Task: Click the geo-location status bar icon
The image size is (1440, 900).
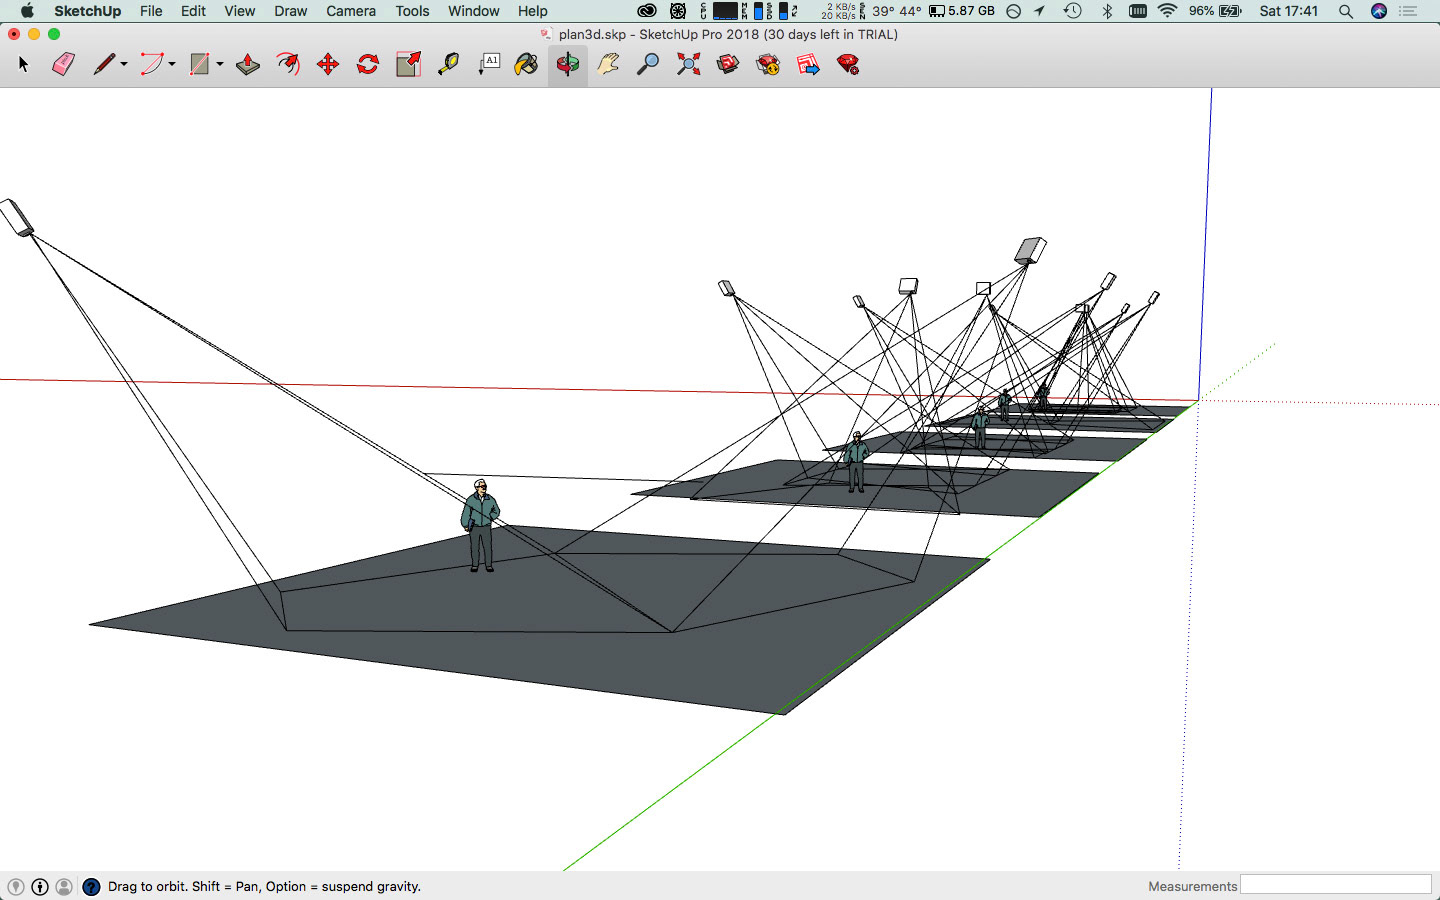Action: click(15, 887)
